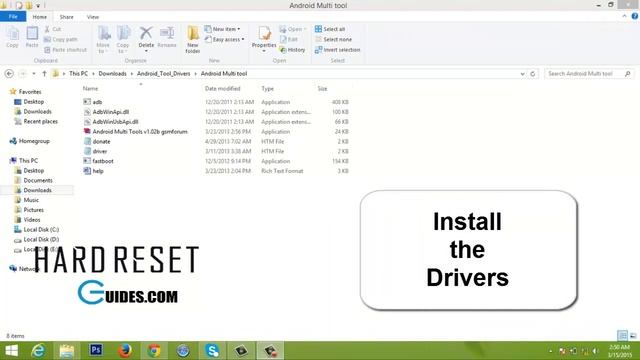This screenshot has width=640, height=360.
Task: Click Select all in the Select group
Action: tap(330, 29)
